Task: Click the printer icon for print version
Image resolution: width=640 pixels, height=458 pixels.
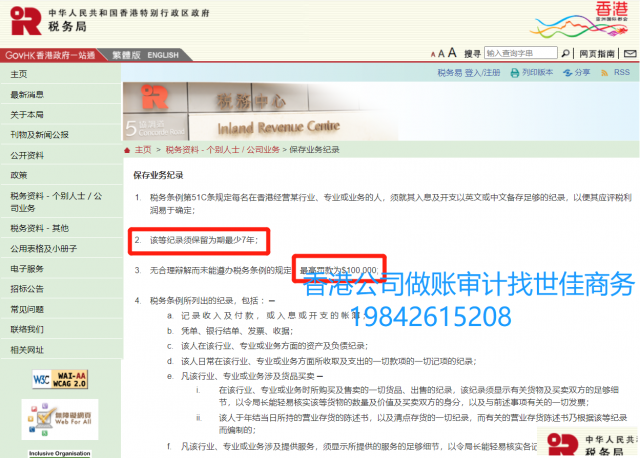Action: point(515,73)
